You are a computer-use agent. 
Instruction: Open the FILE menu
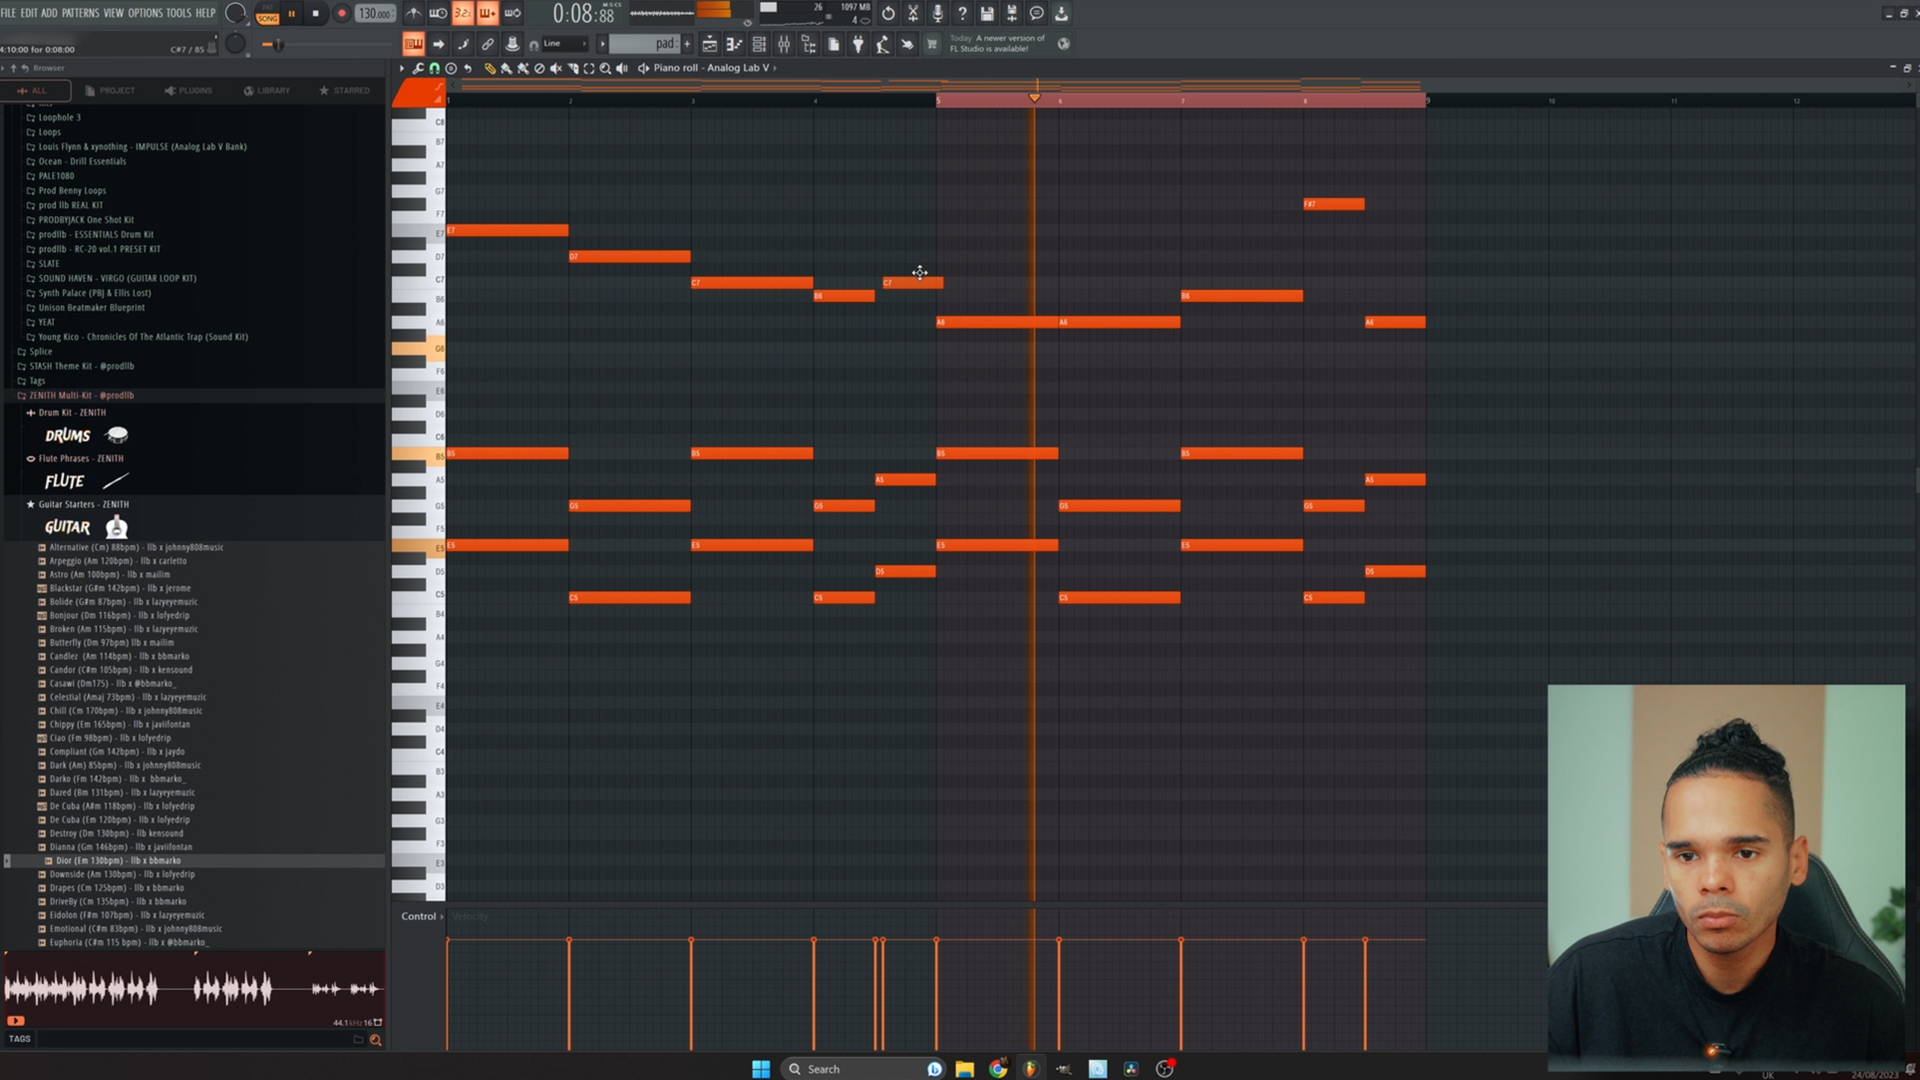click(x=8, y=13)
